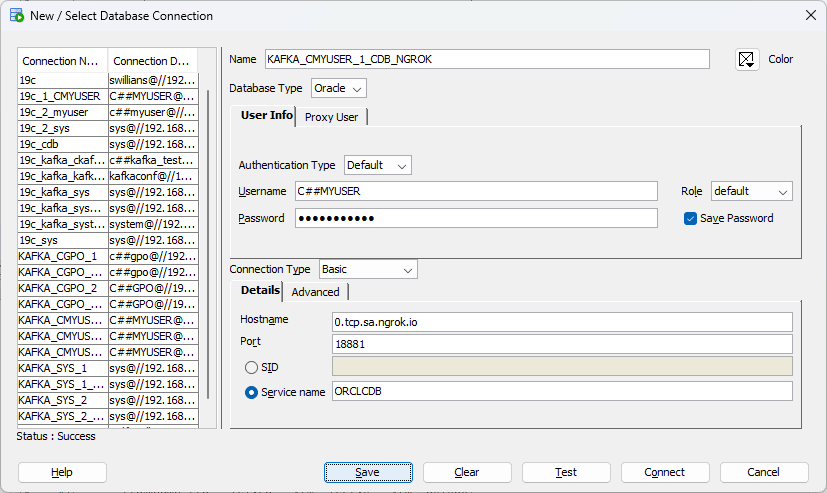Click the Hostname input field

(561, 321)
